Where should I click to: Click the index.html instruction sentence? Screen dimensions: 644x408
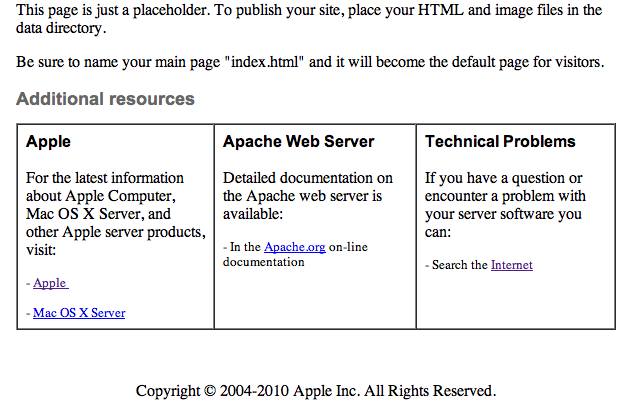310,62
